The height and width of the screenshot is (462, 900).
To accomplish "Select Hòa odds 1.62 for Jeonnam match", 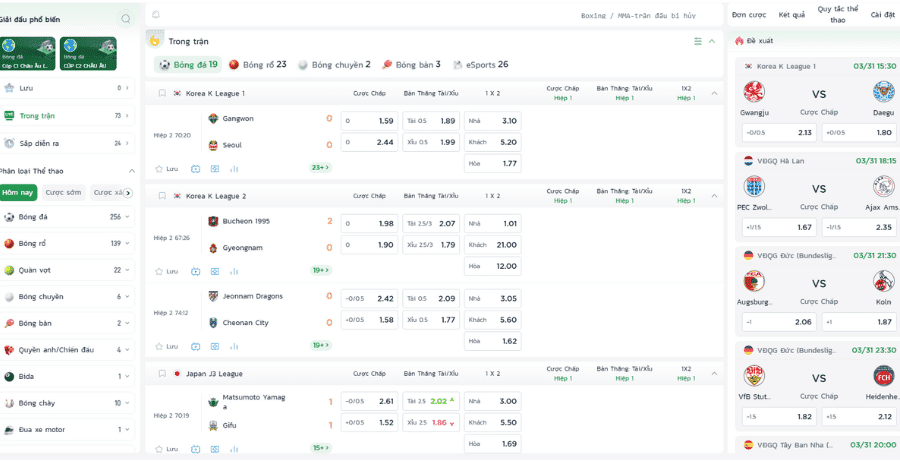I will coord(492,341).
